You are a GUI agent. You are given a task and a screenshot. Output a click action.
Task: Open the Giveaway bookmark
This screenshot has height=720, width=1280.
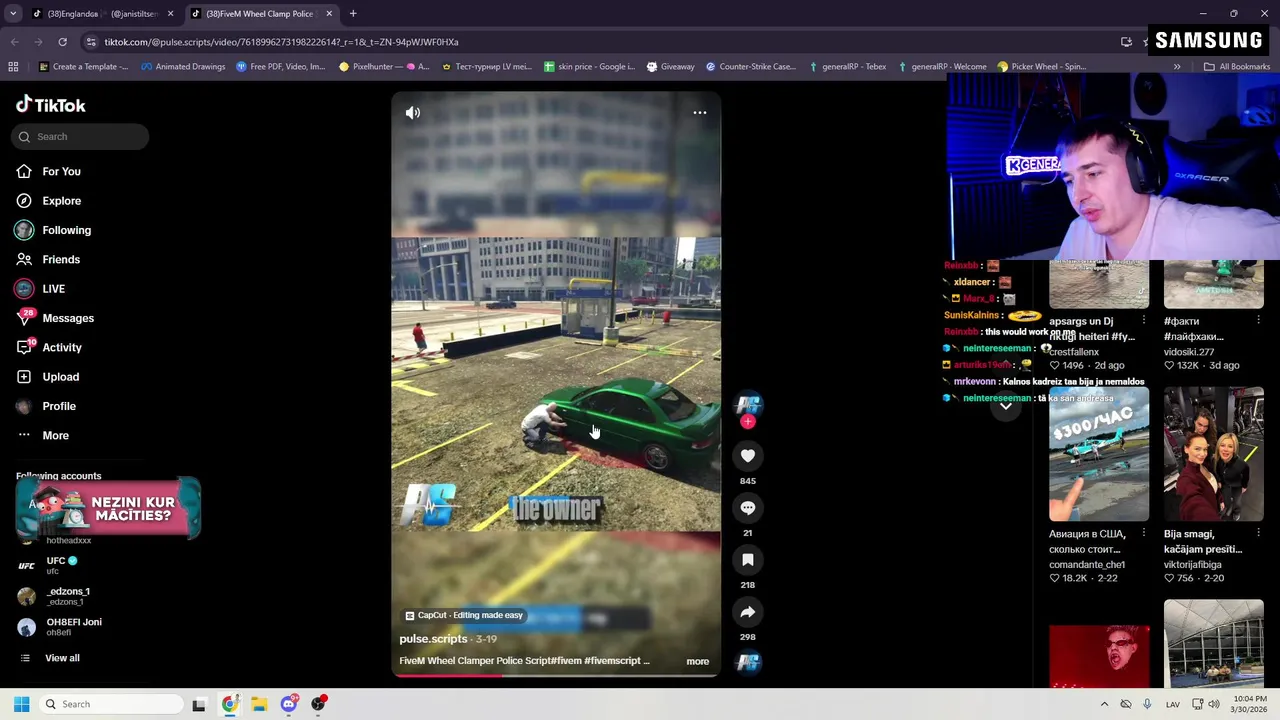pos(670,67)
